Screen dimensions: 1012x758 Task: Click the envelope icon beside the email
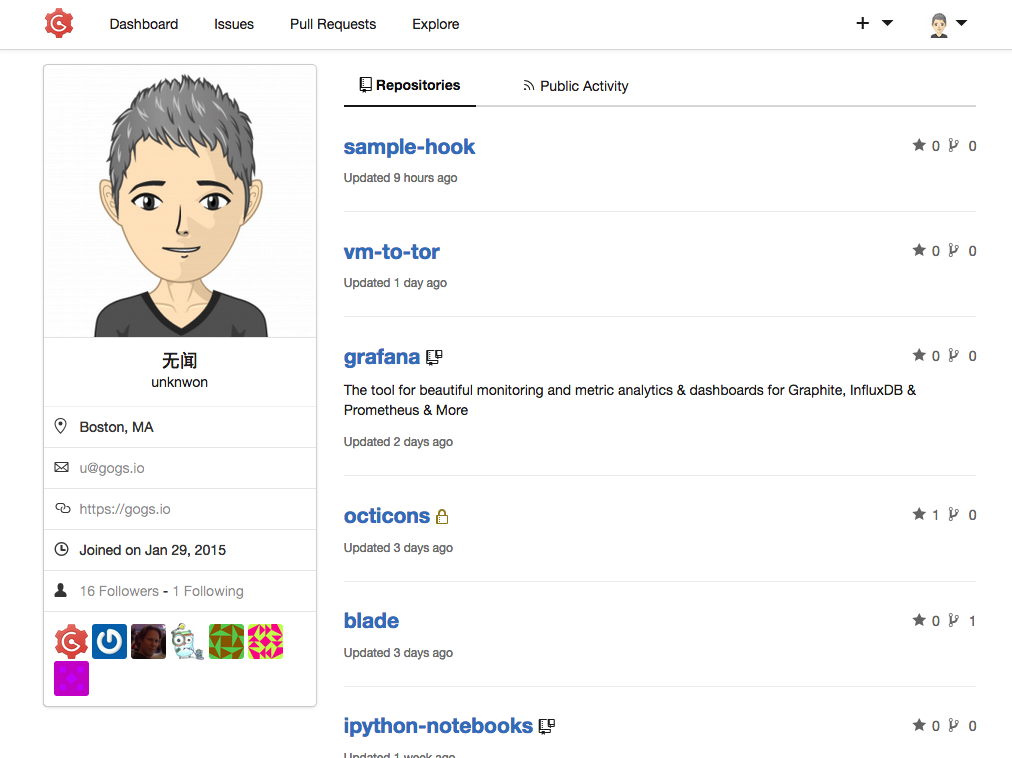(x=61, y=467)
